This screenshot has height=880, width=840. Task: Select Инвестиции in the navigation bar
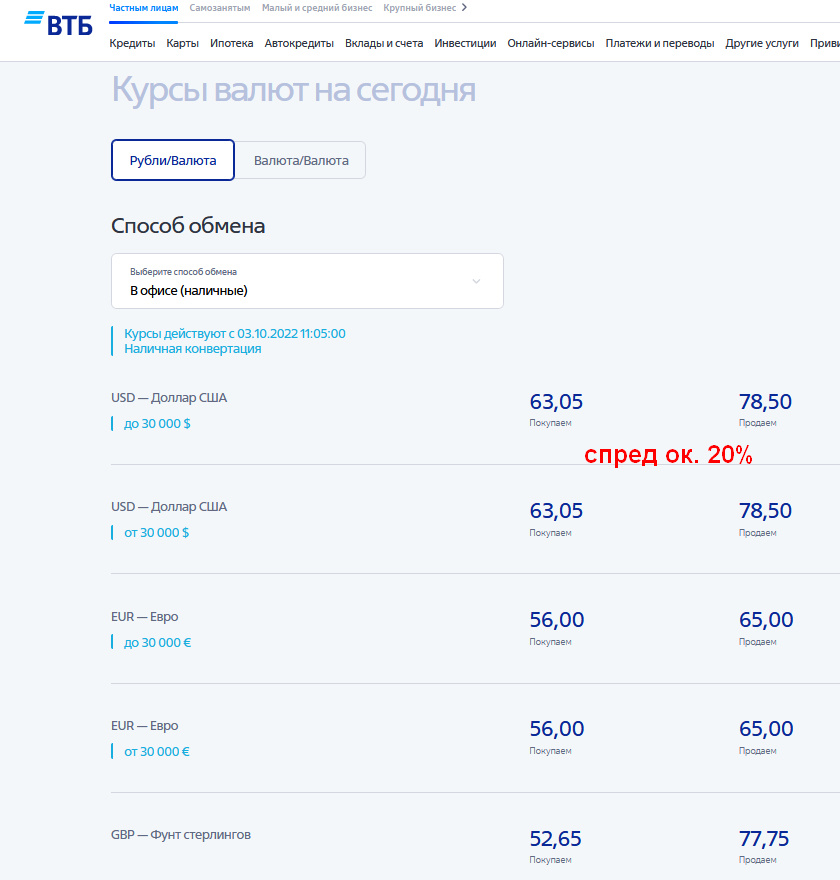coord(465,43)
